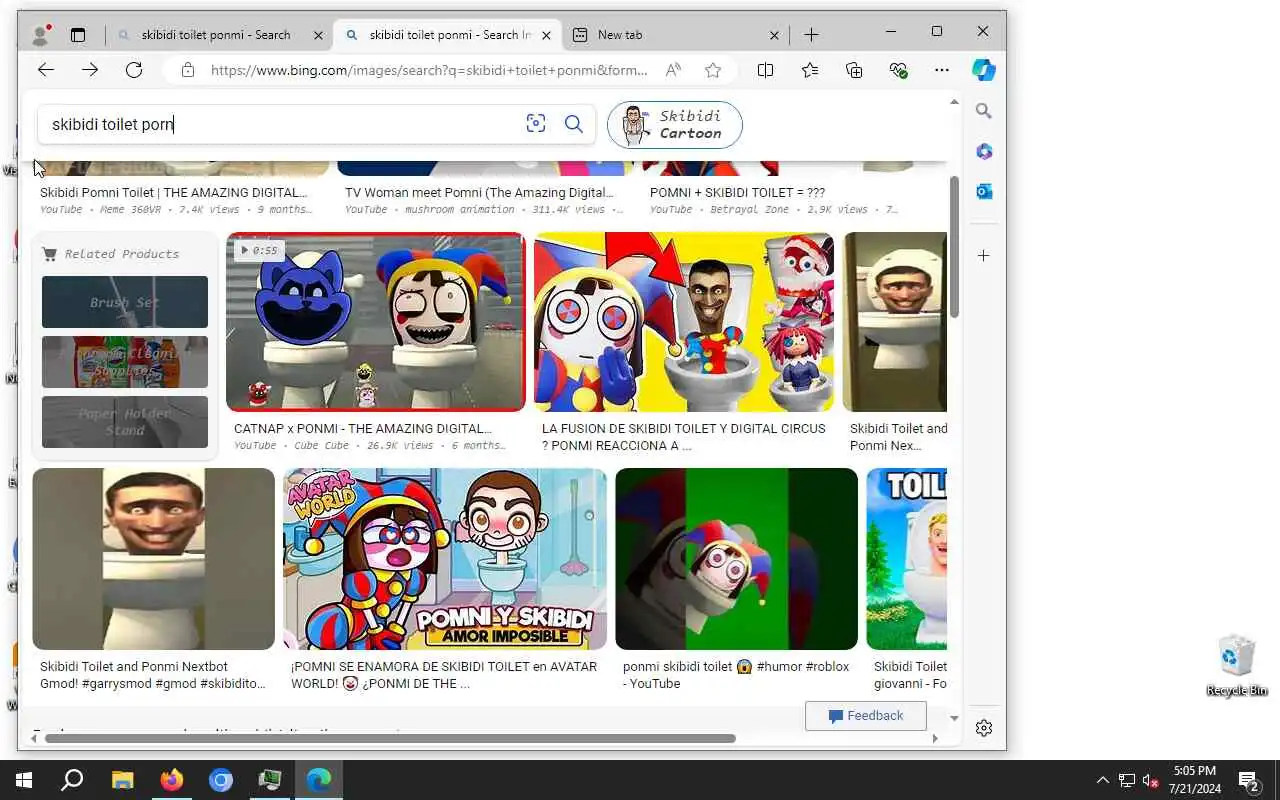The height and width of the screenshot is (800, 1280).
Task: Open Windows Start menu
Action: (x=24, y=780)
